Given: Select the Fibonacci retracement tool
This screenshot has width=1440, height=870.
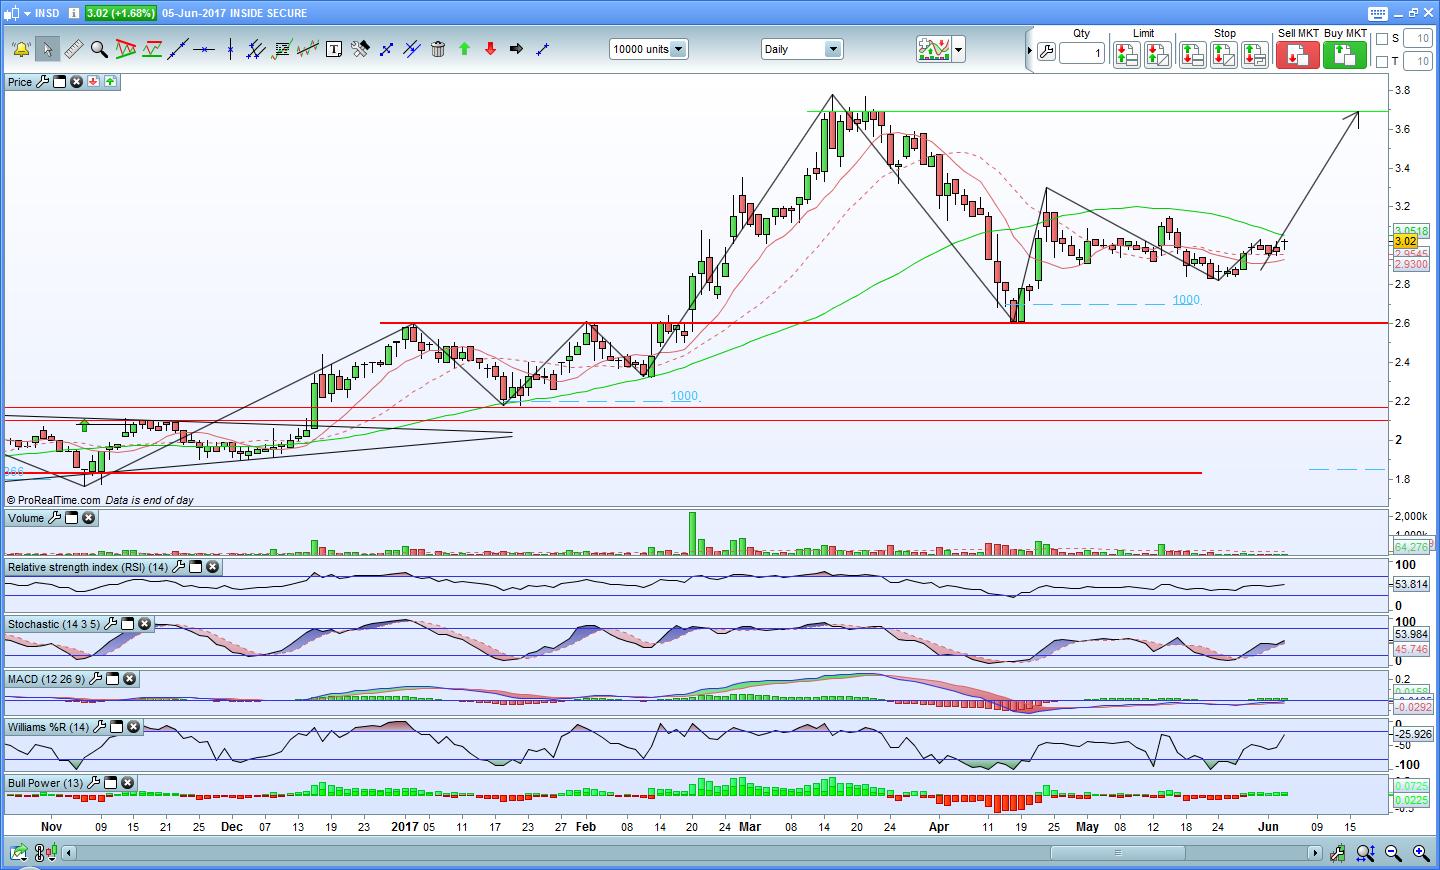Looking at the screenshot, I should [x=282, y=49].
